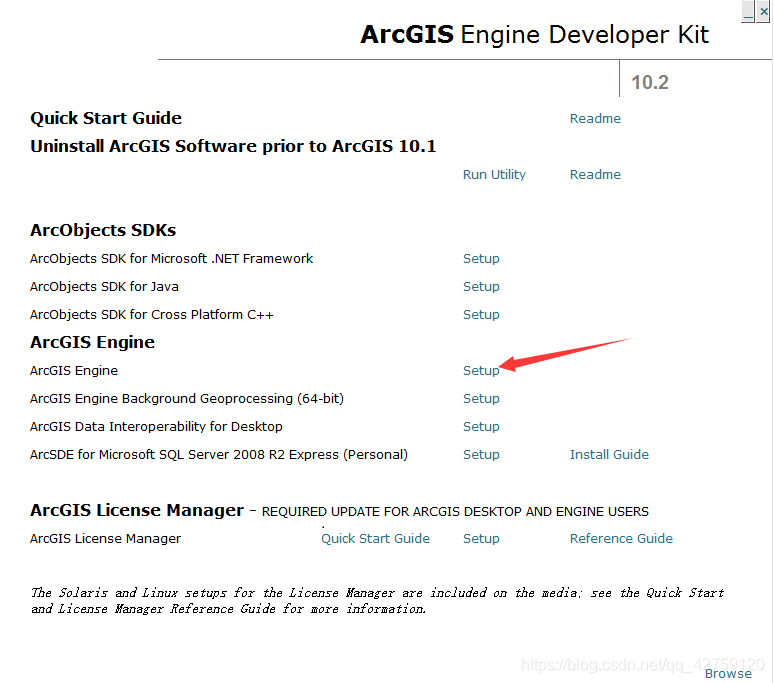Close the ArcGIS Engine Developer Kit window

764,12
